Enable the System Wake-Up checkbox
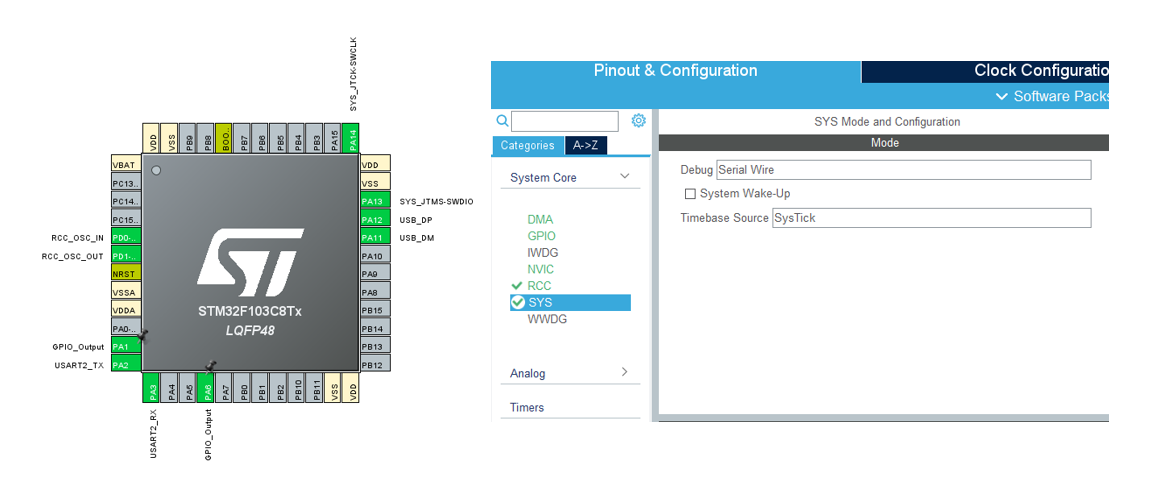 pyautogui.click(x=690, y=194)
